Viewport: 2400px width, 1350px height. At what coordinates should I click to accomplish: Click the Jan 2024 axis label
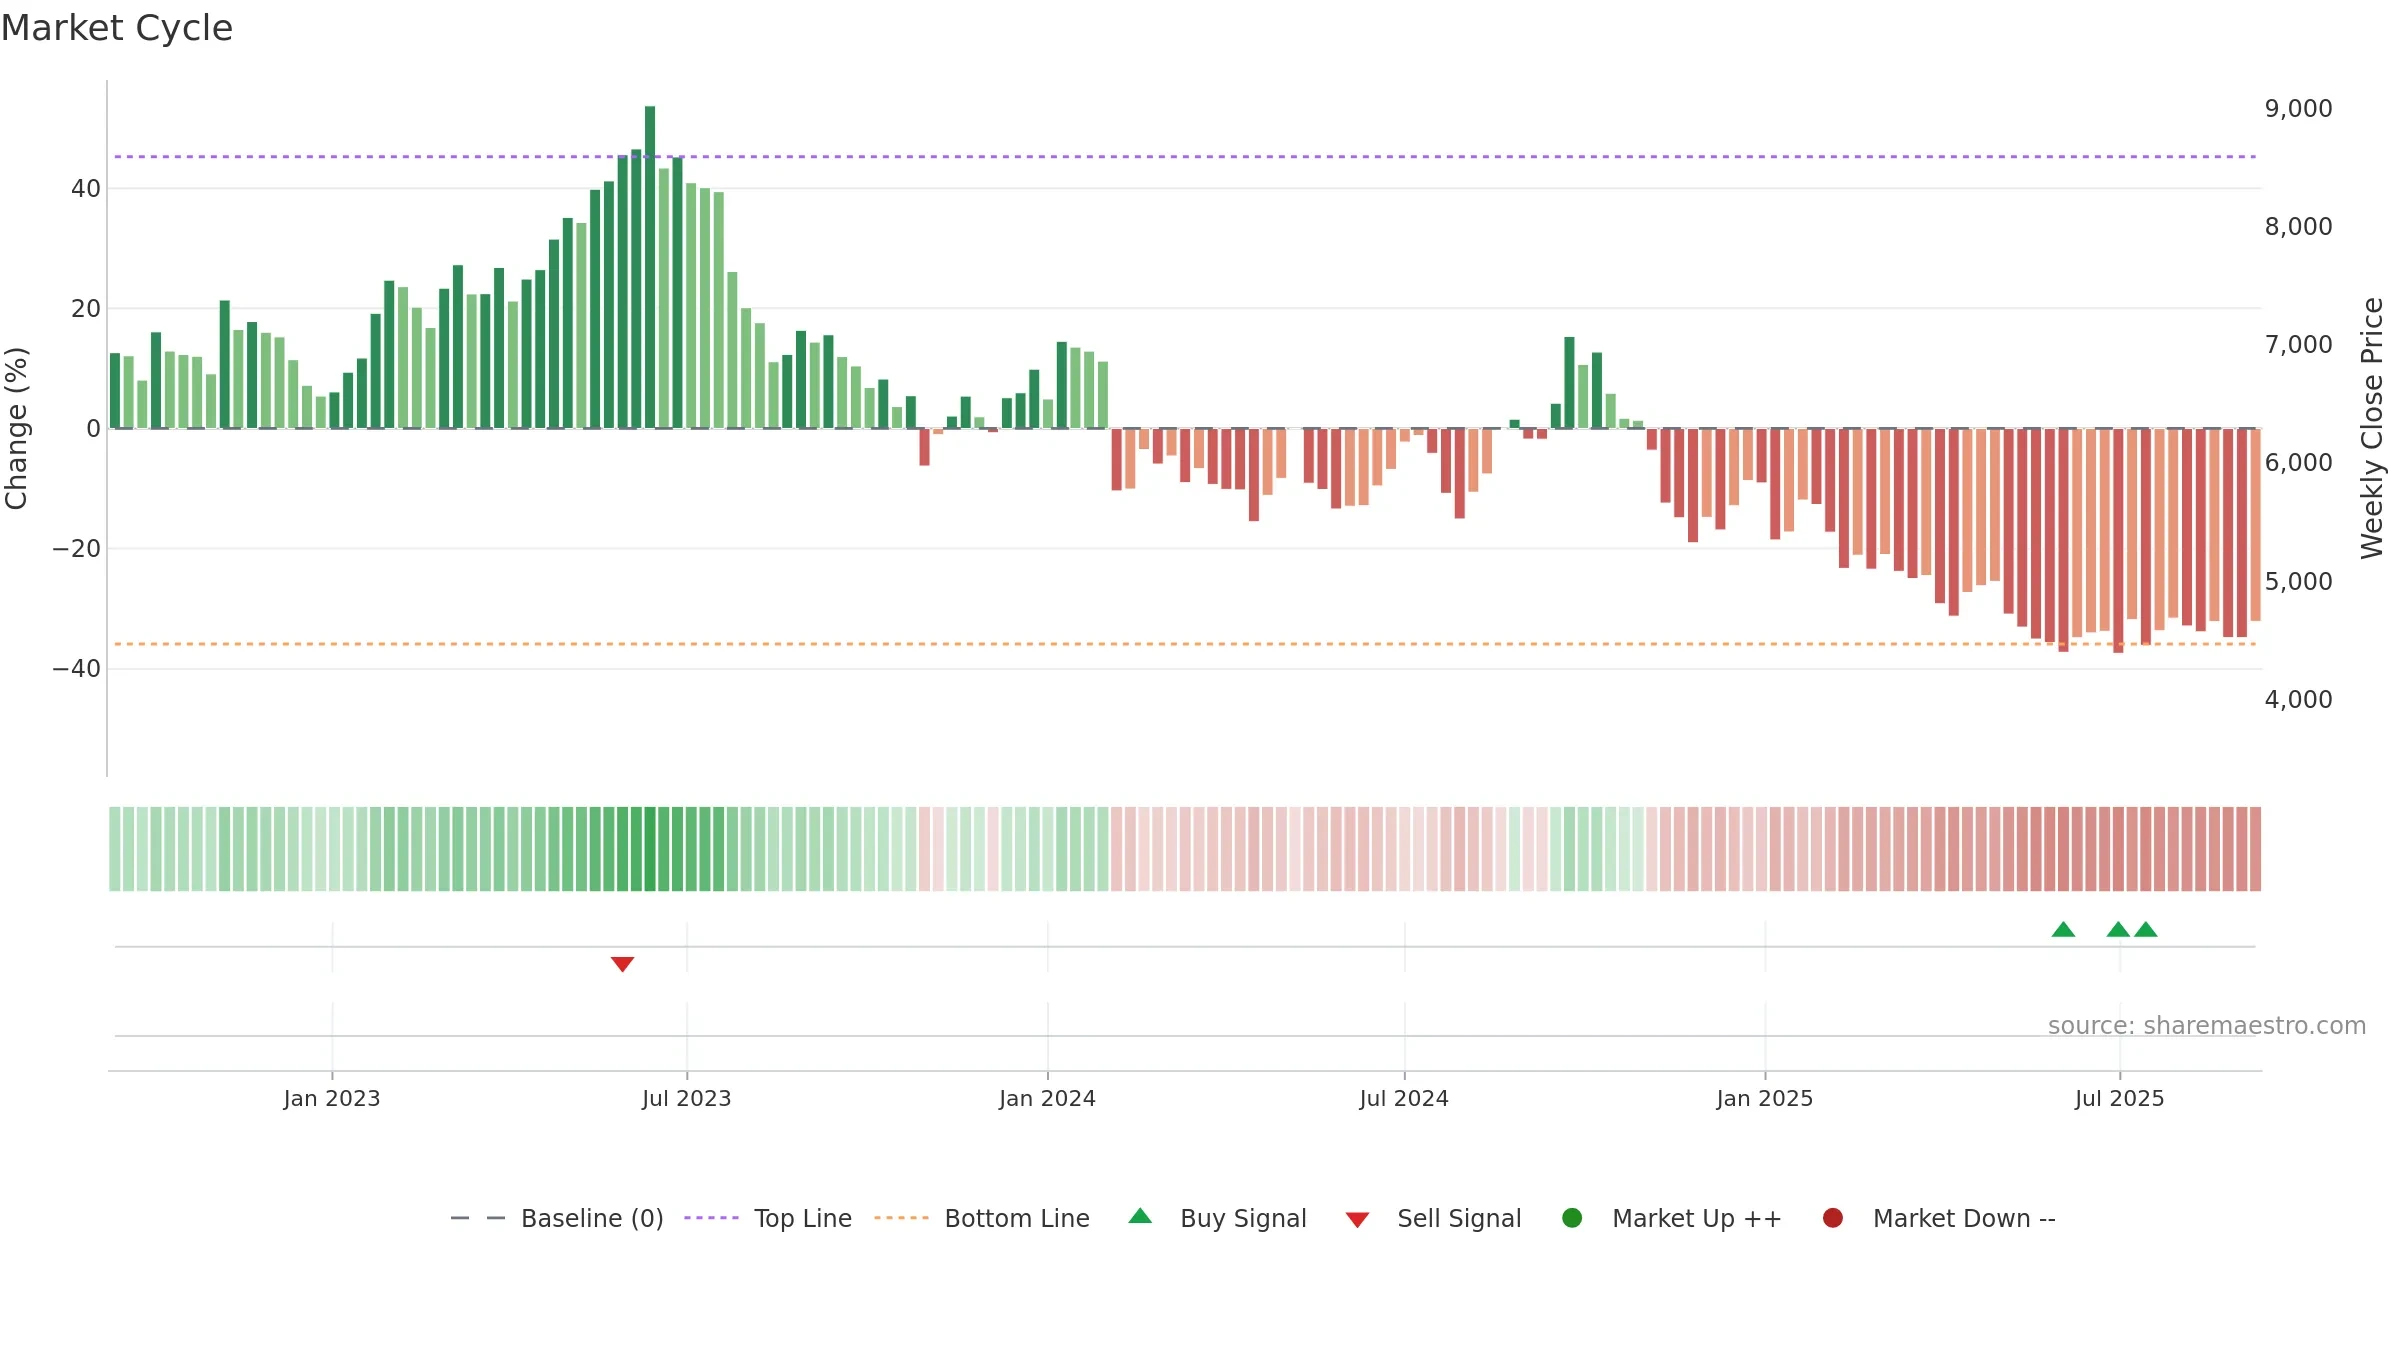click(1048, 1098)
